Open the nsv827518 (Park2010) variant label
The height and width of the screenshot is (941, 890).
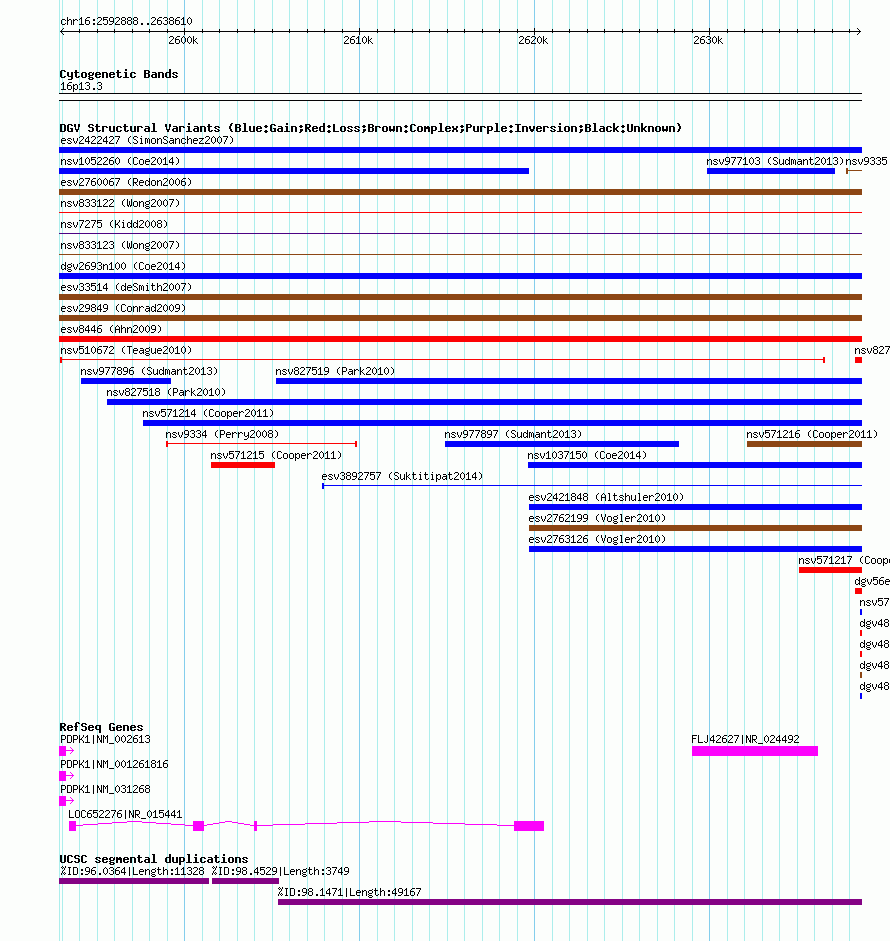(x=166, y=392)
